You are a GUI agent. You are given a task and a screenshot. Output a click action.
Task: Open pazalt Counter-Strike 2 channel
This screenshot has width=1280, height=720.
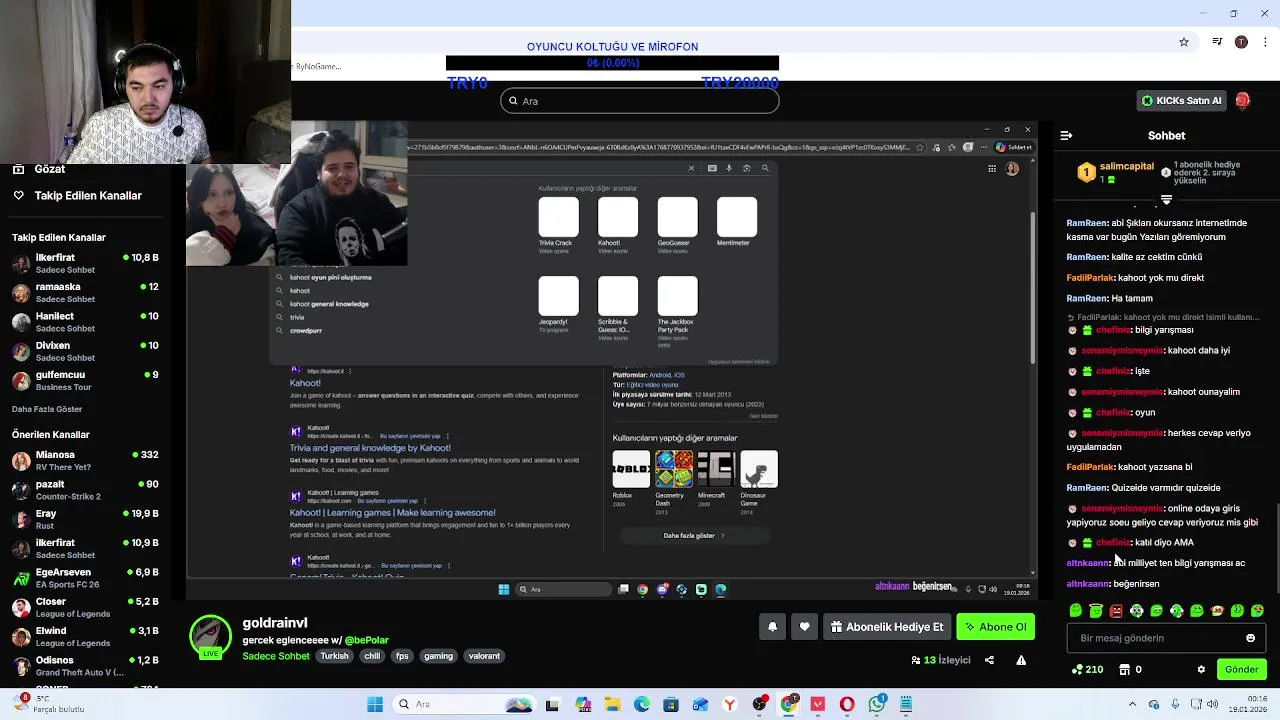click(x=85, y=490)
